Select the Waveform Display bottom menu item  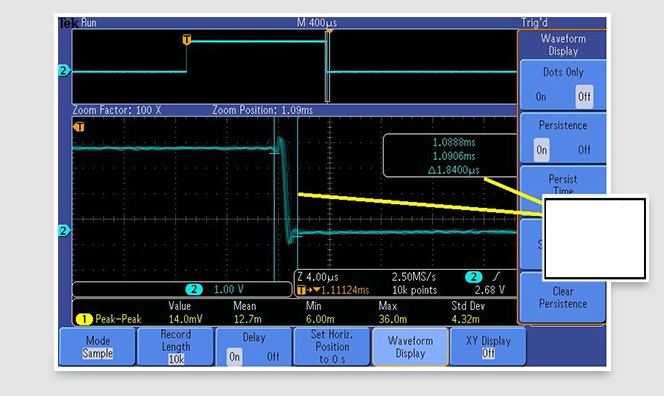[410, 346]
